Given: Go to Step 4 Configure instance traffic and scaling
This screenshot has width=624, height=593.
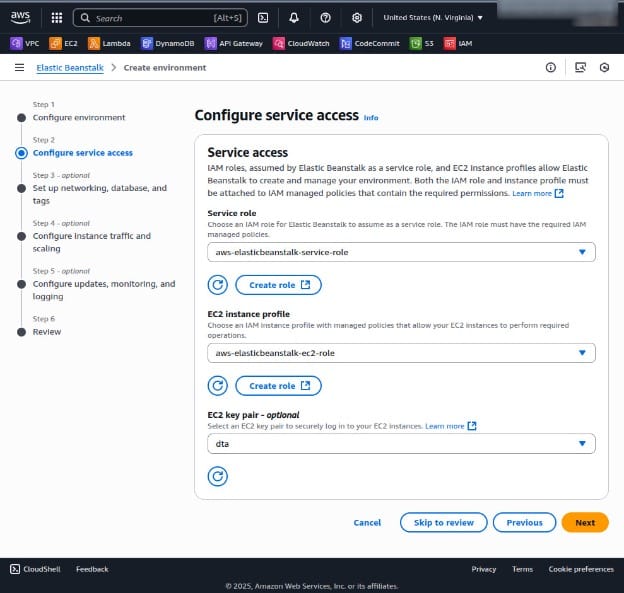Looking at the screenshot, I should click(x=92, y=242).
